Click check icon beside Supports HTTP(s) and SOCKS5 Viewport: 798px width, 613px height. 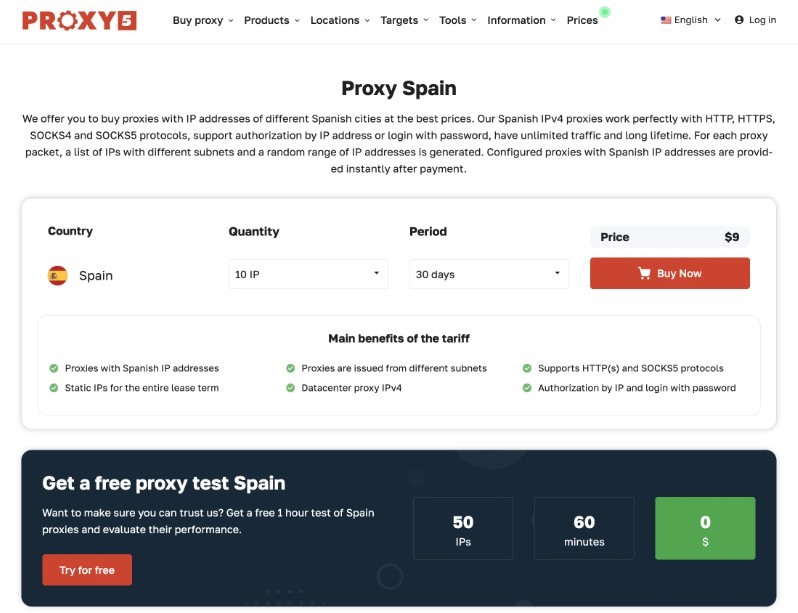pyautogui.click(x=527, y=368)
